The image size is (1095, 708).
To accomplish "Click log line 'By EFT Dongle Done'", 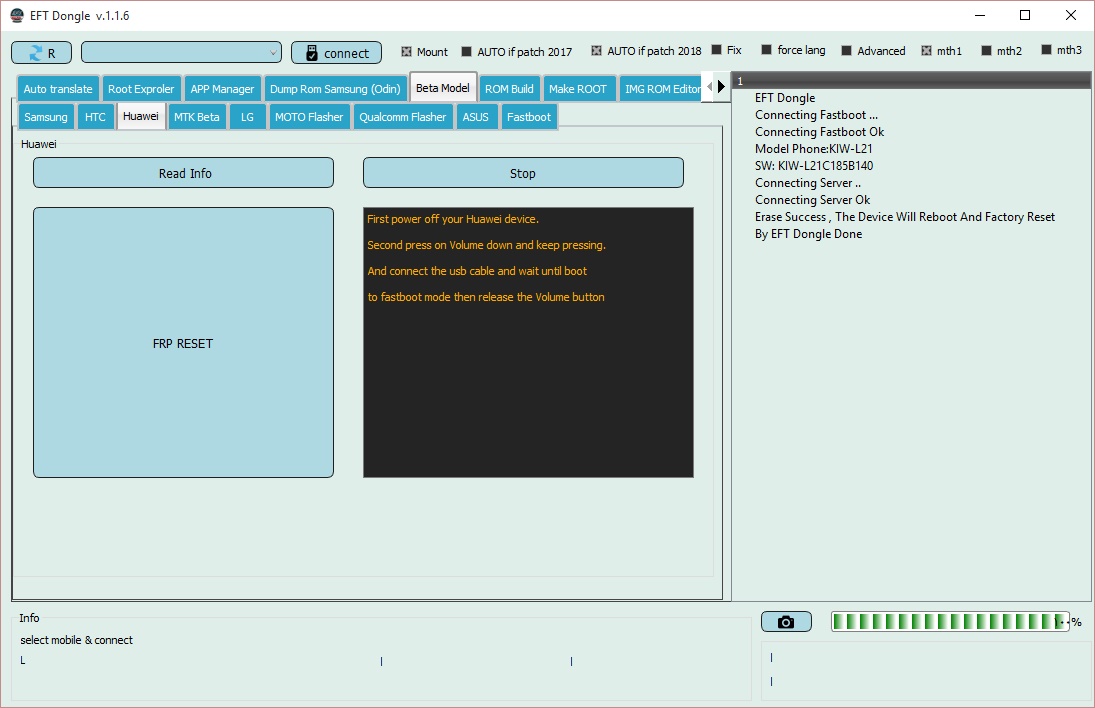I will [x=808, y=234].
